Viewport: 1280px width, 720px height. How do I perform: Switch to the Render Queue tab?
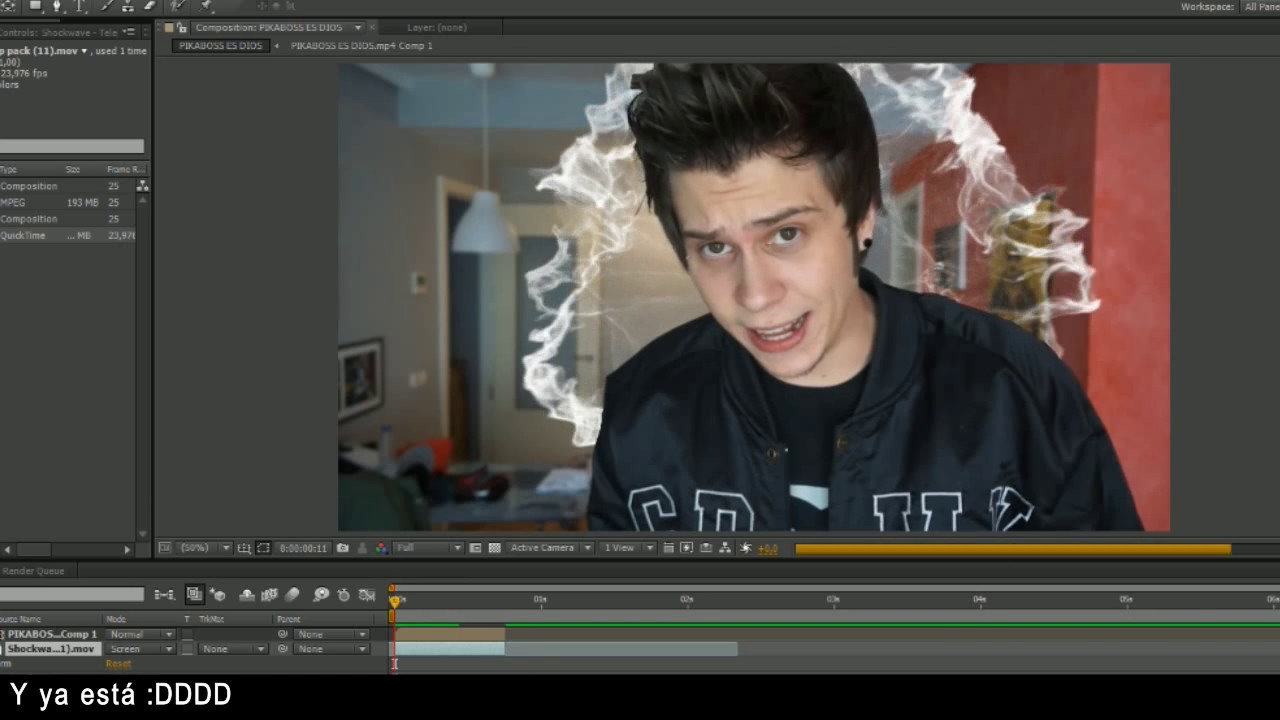[x=34, y=571]
